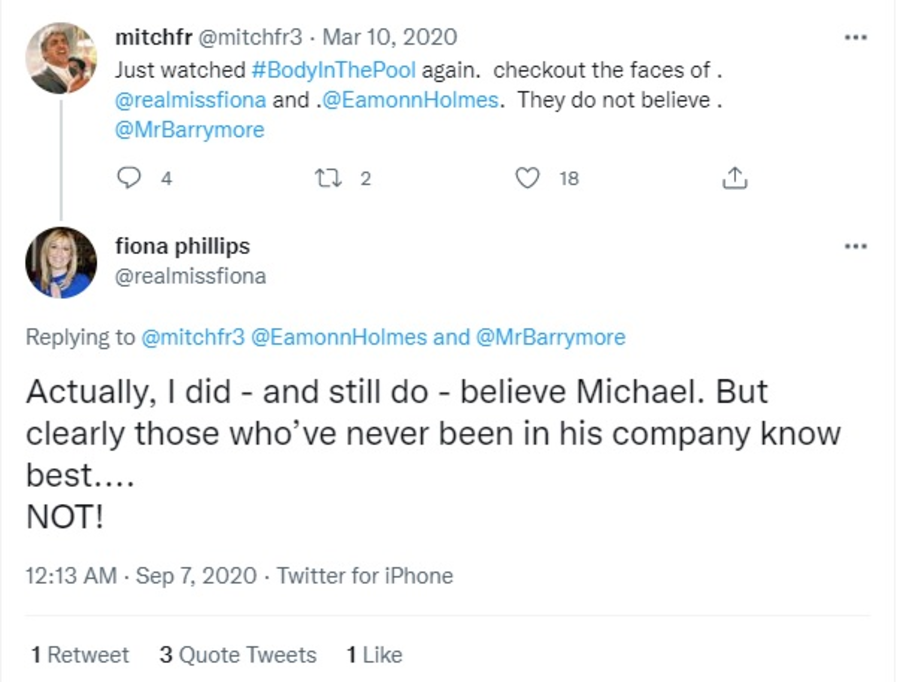
Task: Open the more options menu on mitchfr's tweet
Action: point(855,38)
